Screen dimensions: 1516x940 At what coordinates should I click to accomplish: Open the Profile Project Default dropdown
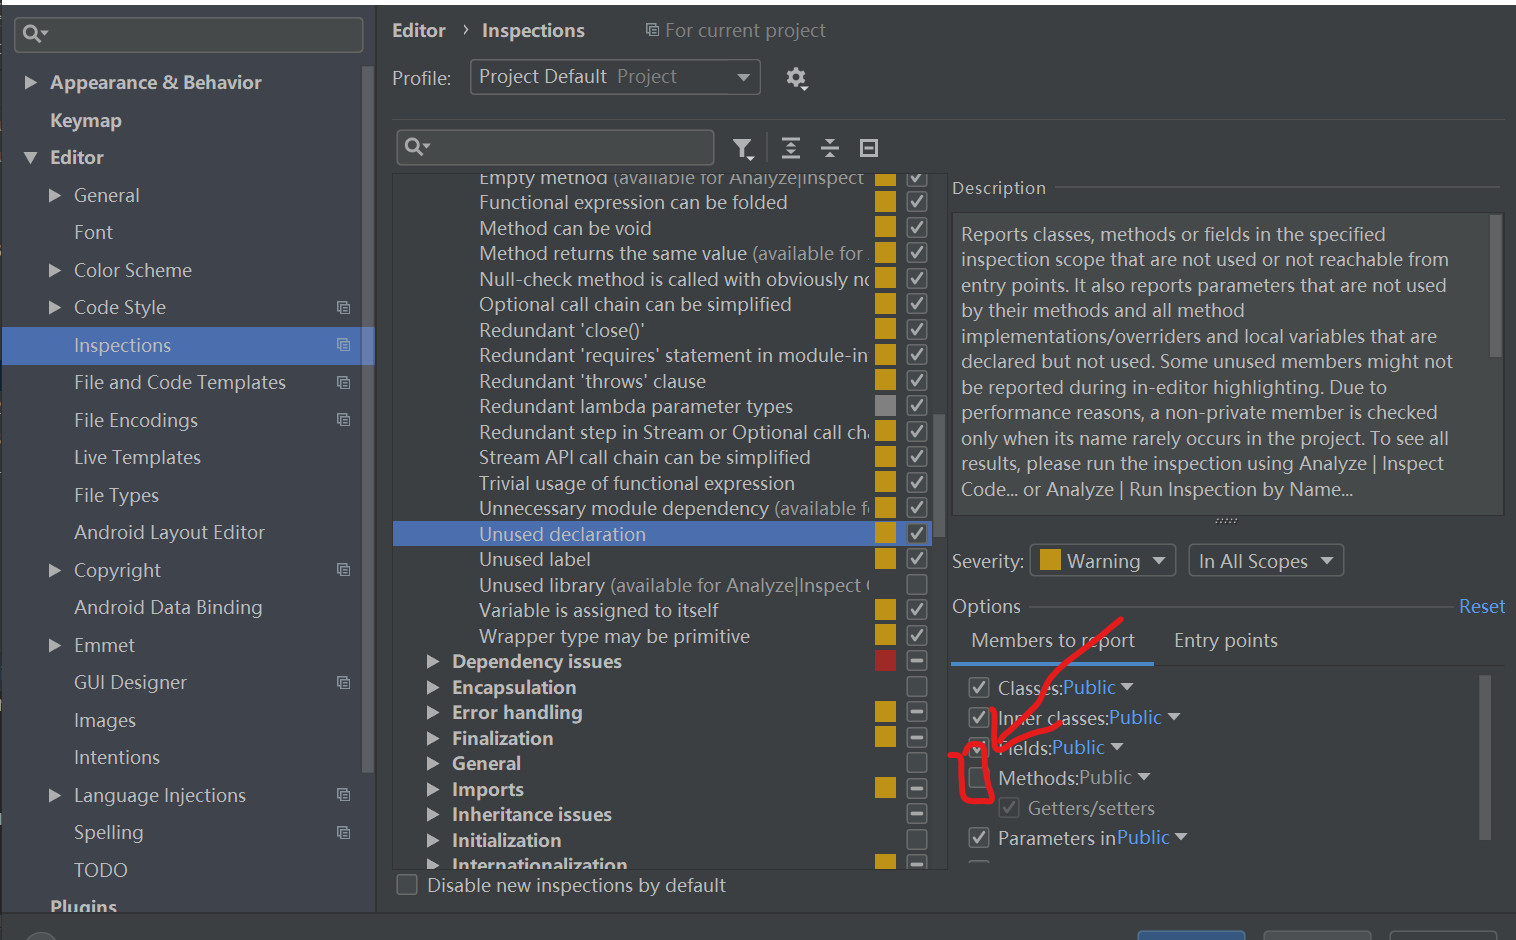pyautogui.click(x=615, y=77)
